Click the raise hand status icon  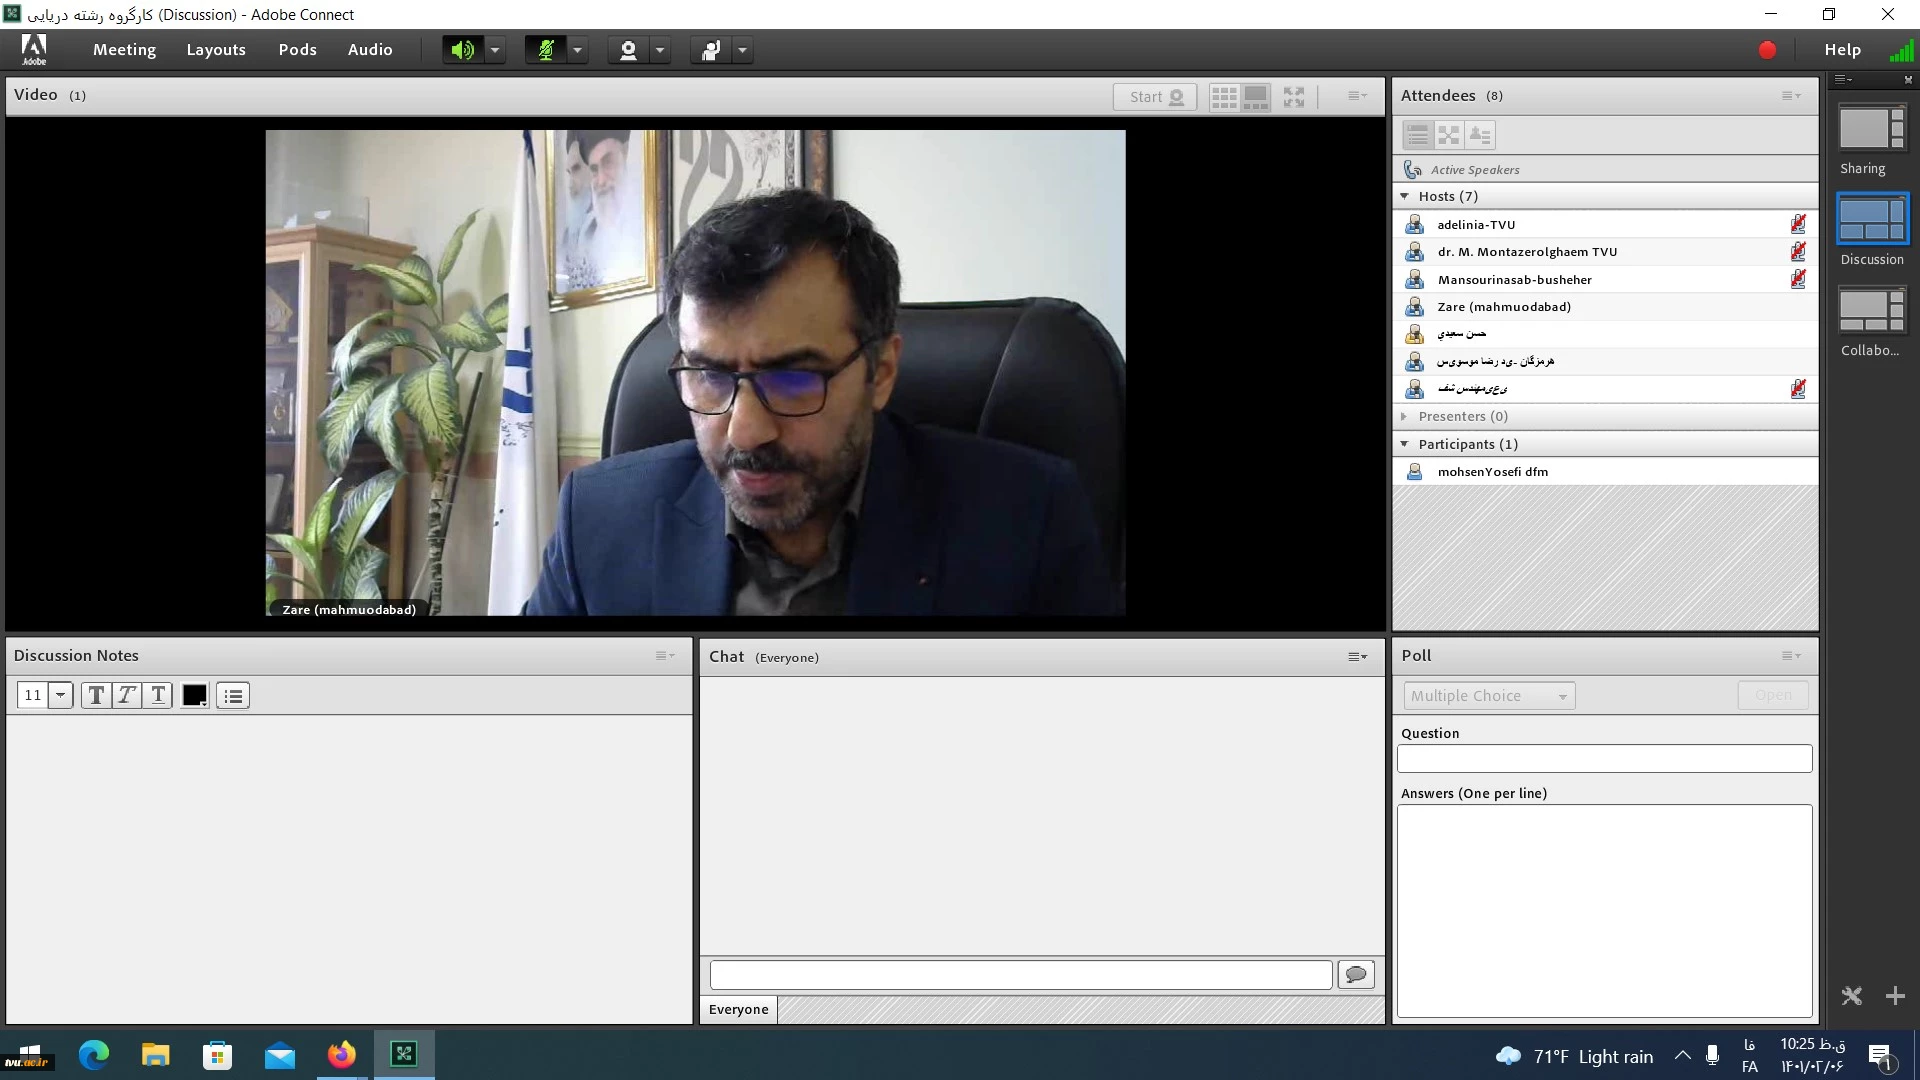point(711,50)
